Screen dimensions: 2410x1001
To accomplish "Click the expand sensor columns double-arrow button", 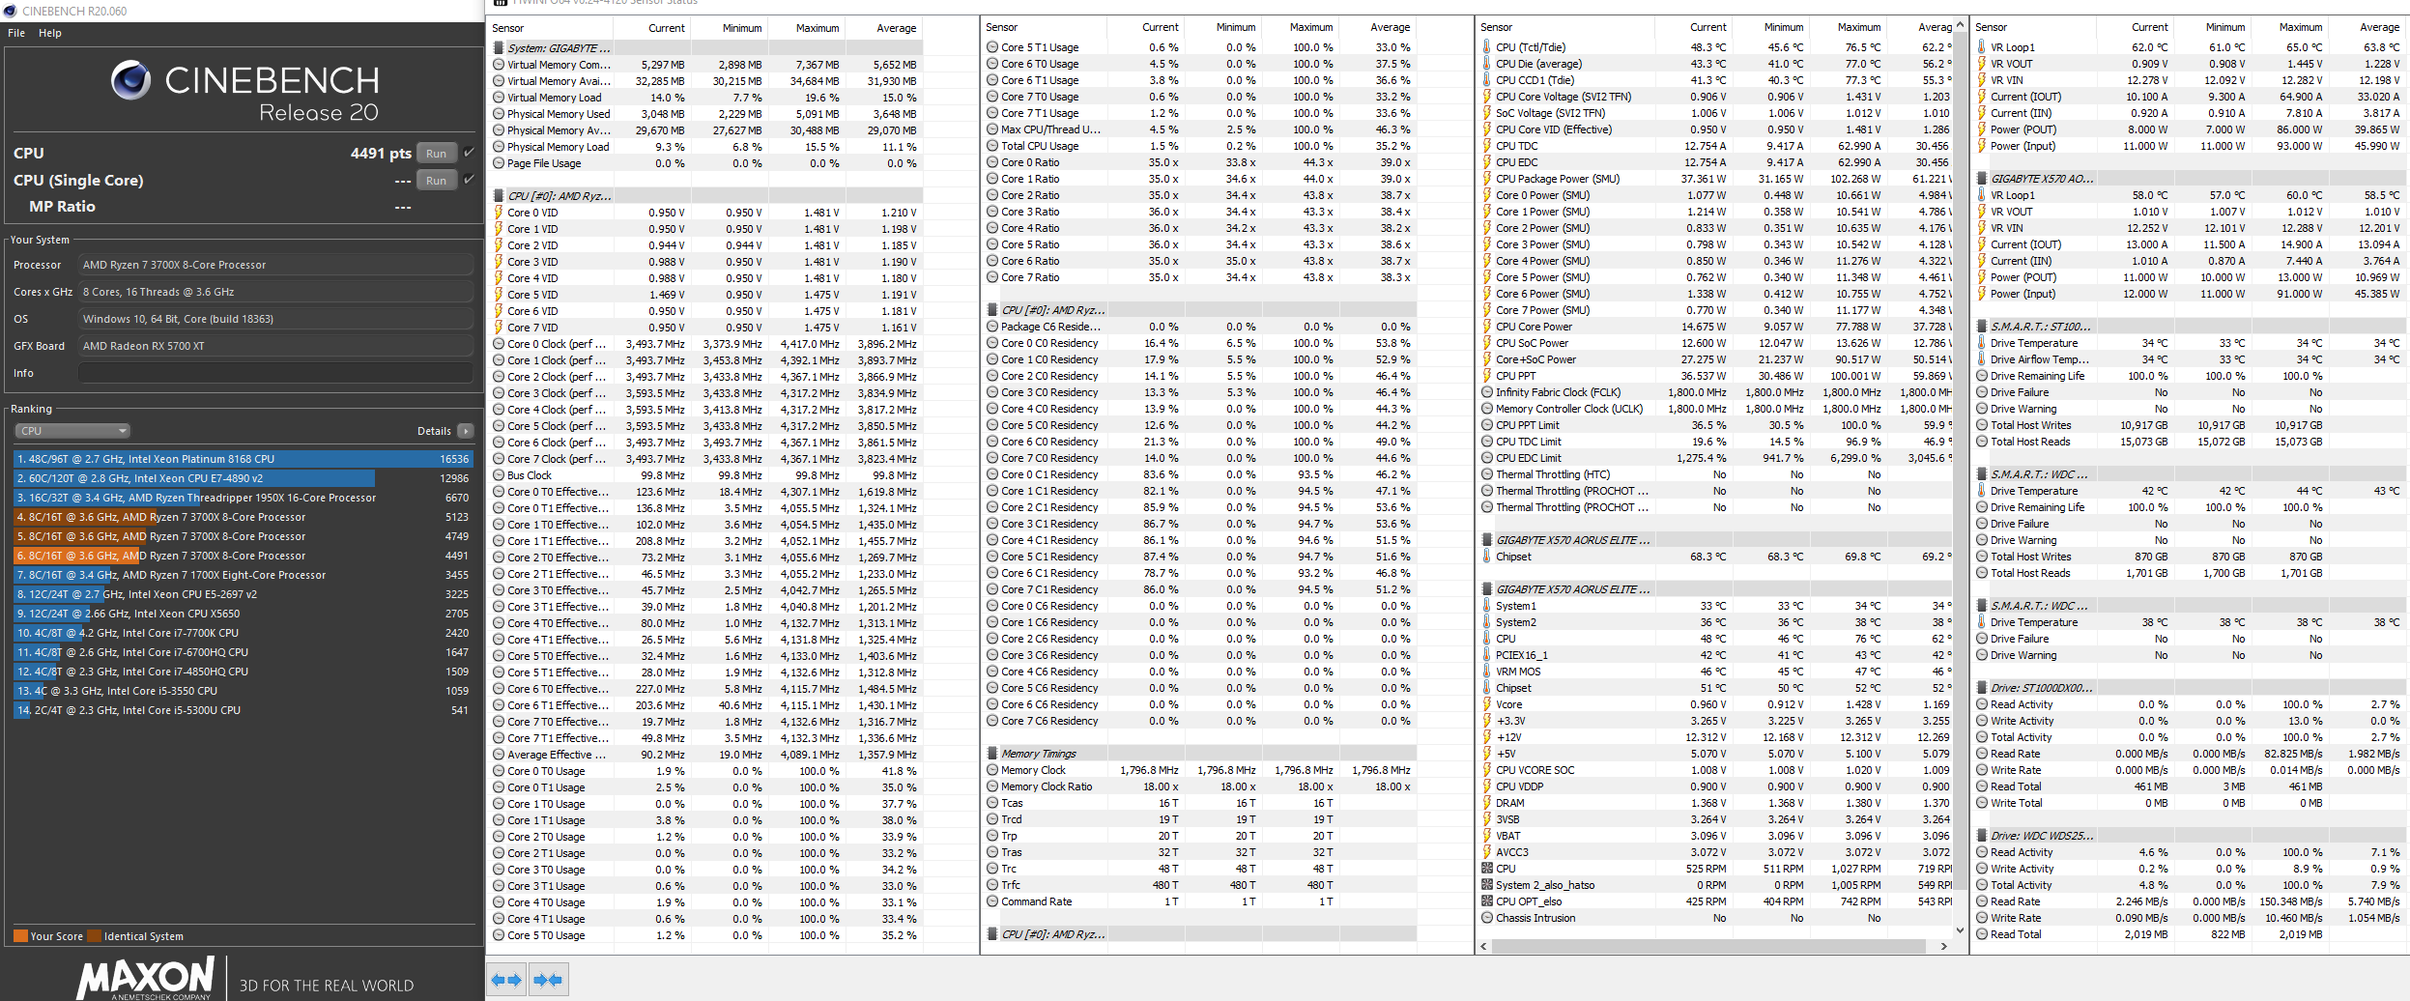I will point(507,980).
